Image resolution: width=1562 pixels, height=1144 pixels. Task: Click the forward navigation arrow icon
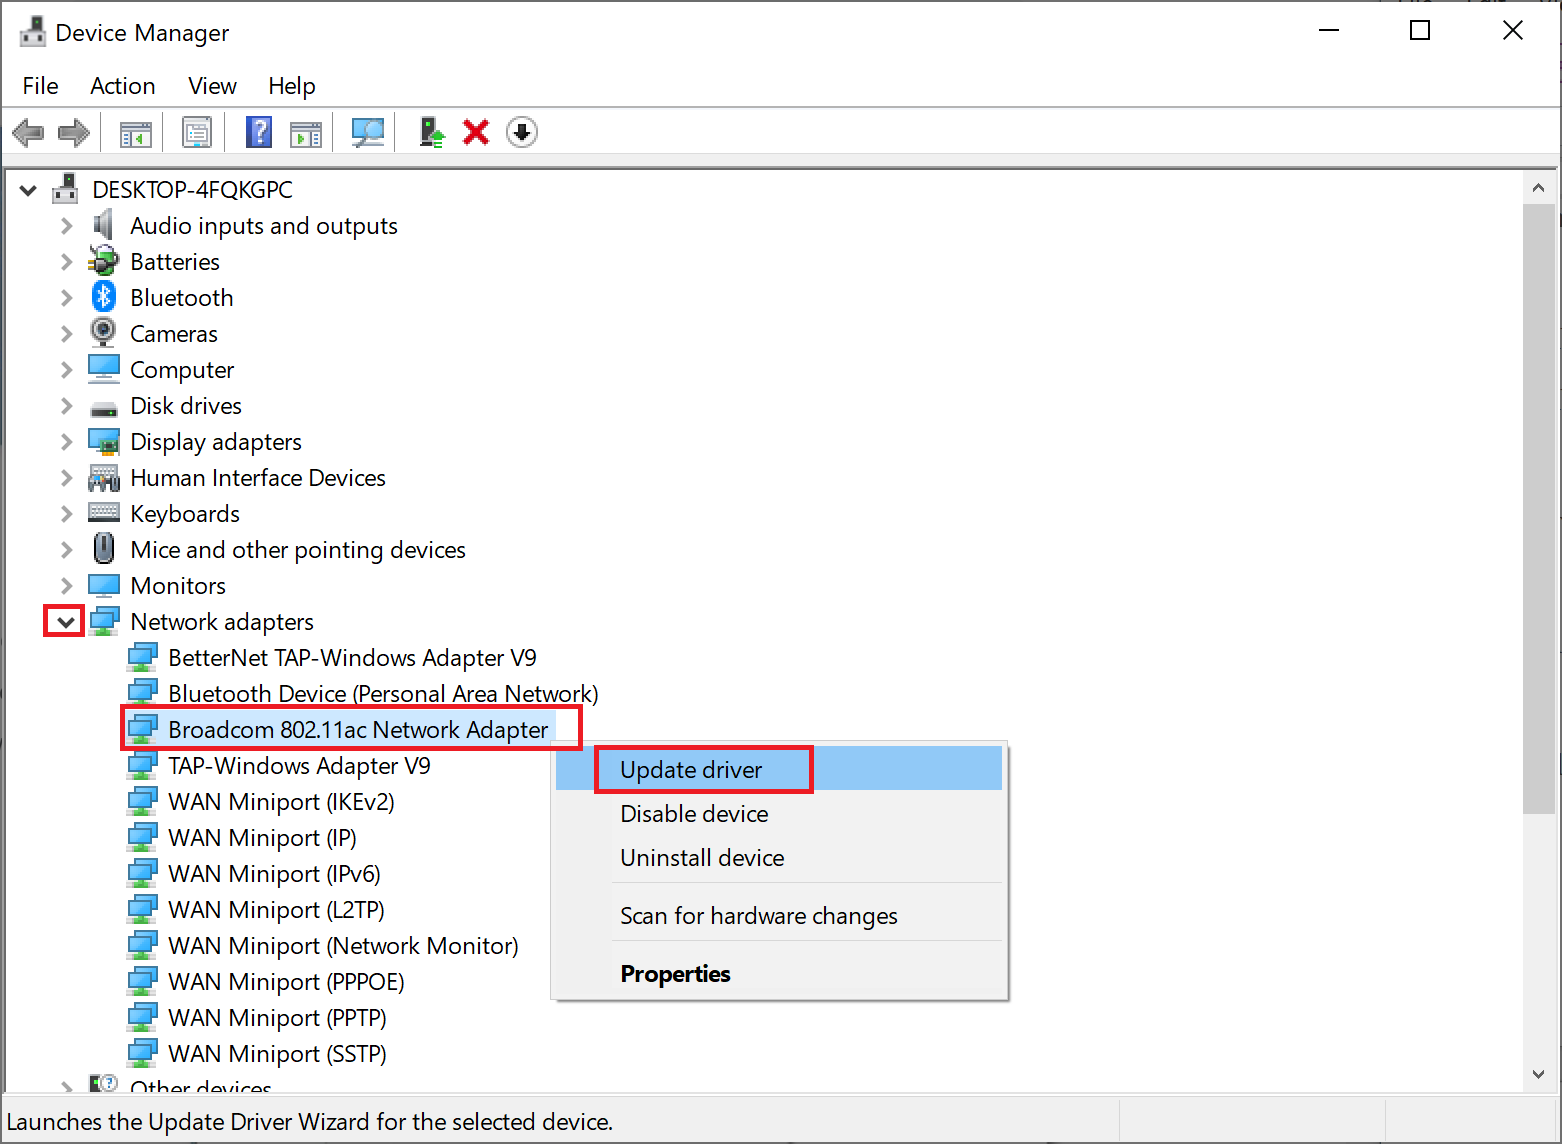click(74, 132)
